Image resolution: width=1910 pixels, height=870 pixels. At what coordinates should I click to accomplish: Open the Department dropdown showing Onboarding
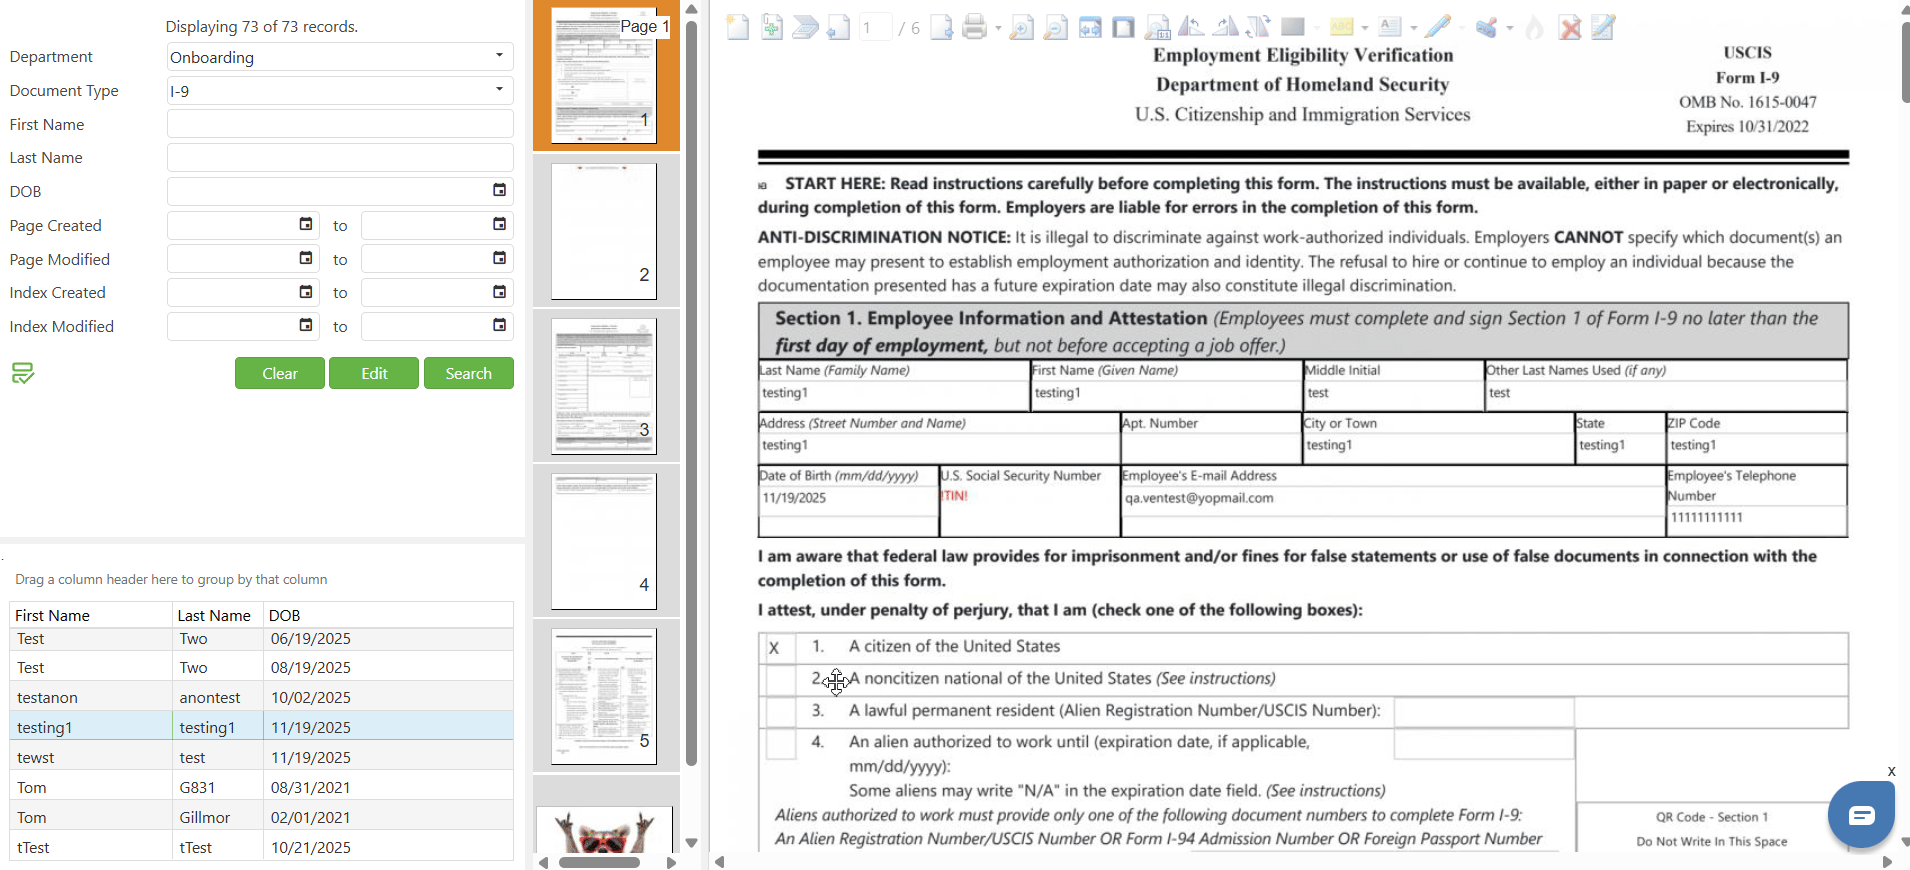point(340,57)
